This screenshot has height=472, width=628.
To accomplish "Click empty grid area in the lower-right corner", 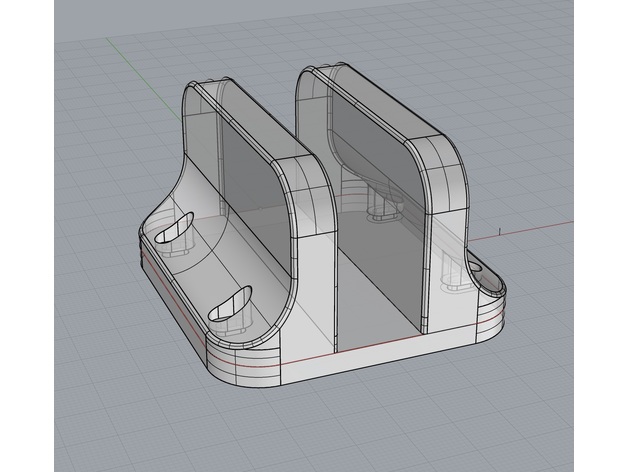I will [x=560, y=420].
